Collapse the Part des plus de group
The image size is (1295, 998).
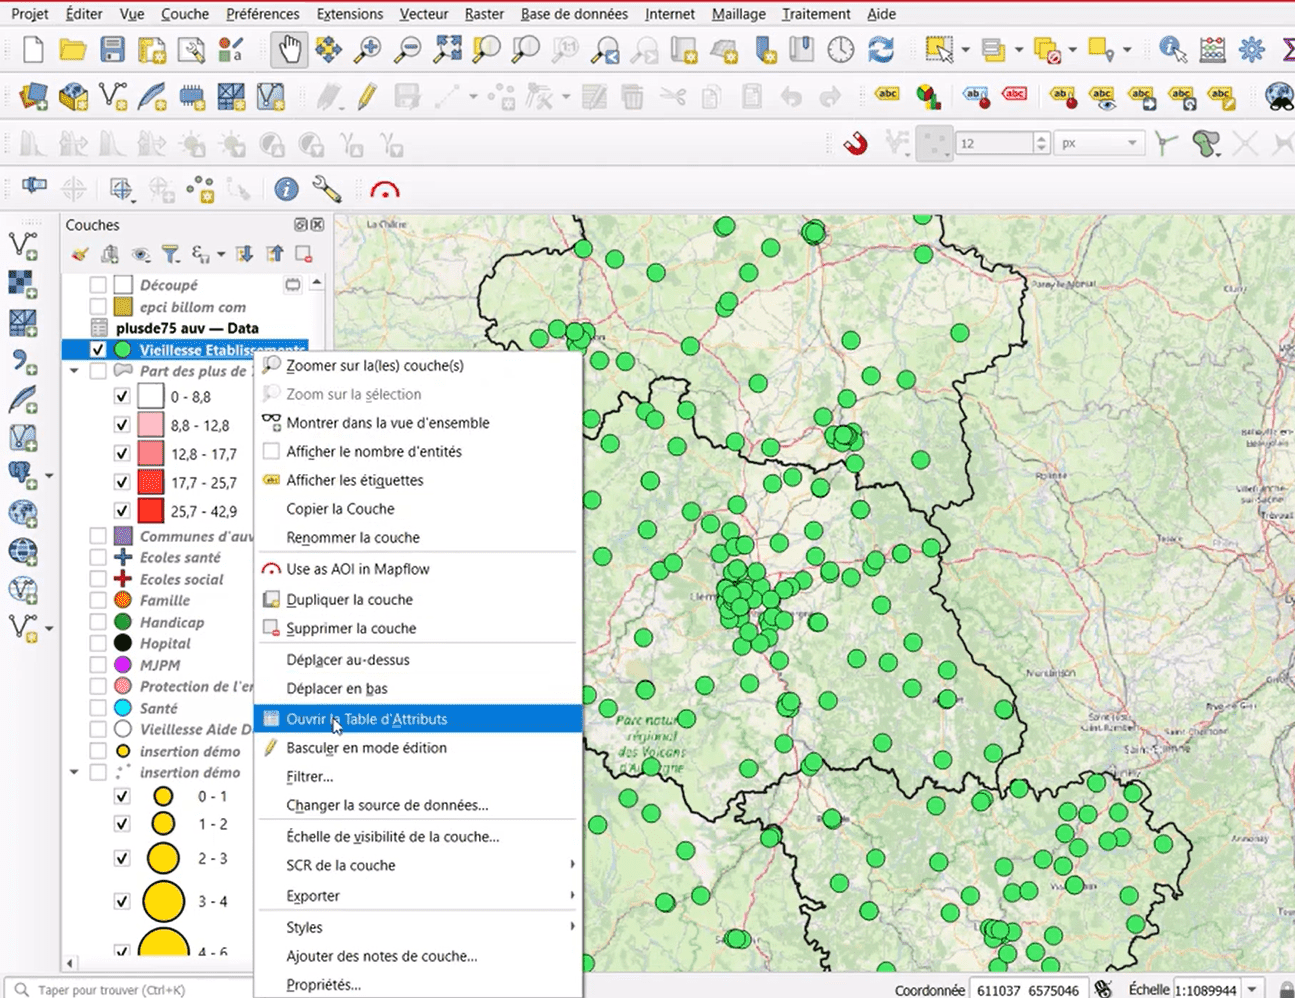pos(74,371)
